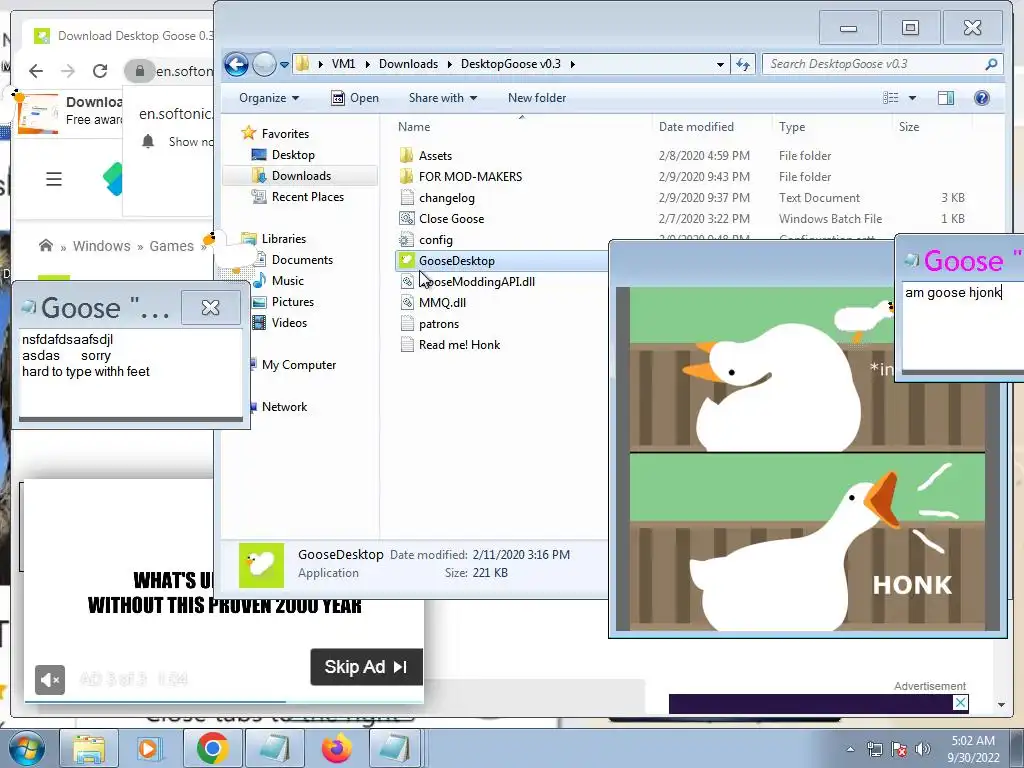Sort files by Name column header
The height and width of the screenshot is (768, 1024).
pos(414,127)
